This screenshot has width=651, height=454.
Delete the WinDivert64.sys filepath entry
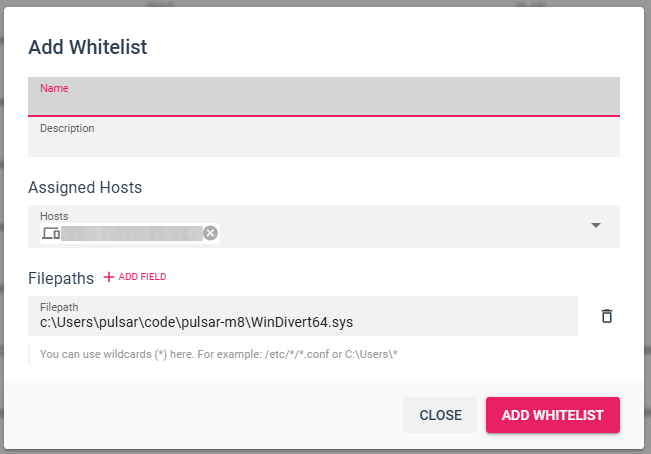pos(606,316)
